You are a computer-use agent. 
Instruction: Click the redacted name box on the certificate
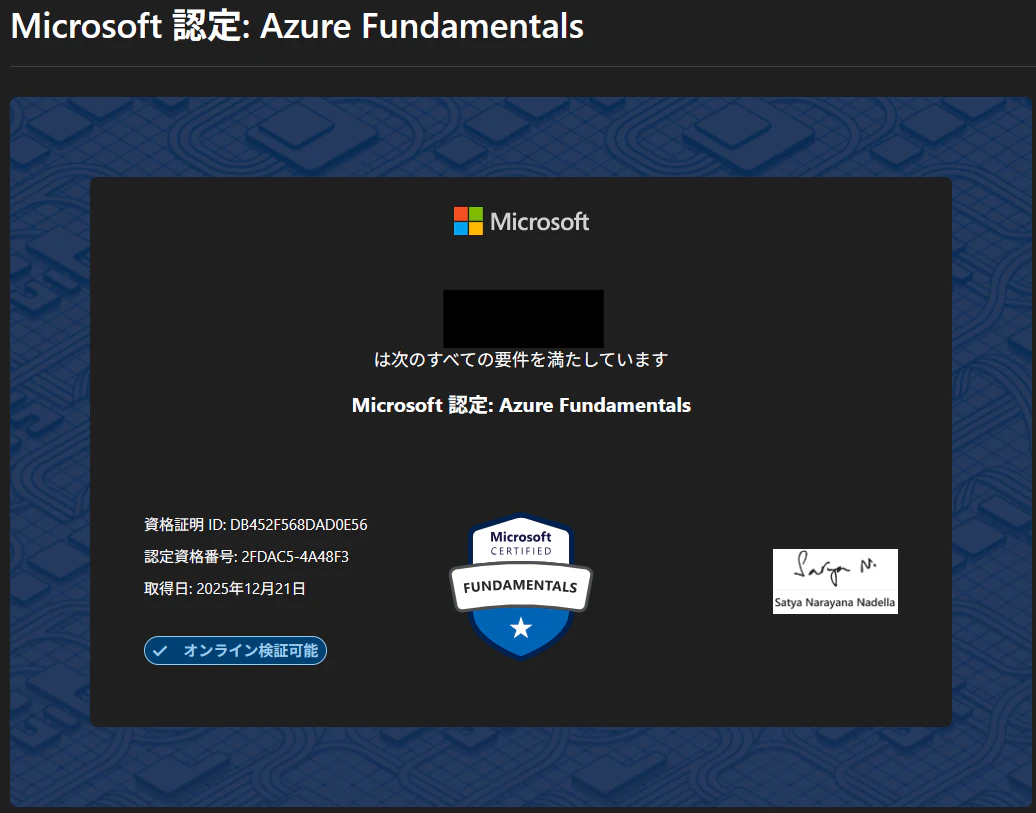pyautogui.click(x=523, y=319)
